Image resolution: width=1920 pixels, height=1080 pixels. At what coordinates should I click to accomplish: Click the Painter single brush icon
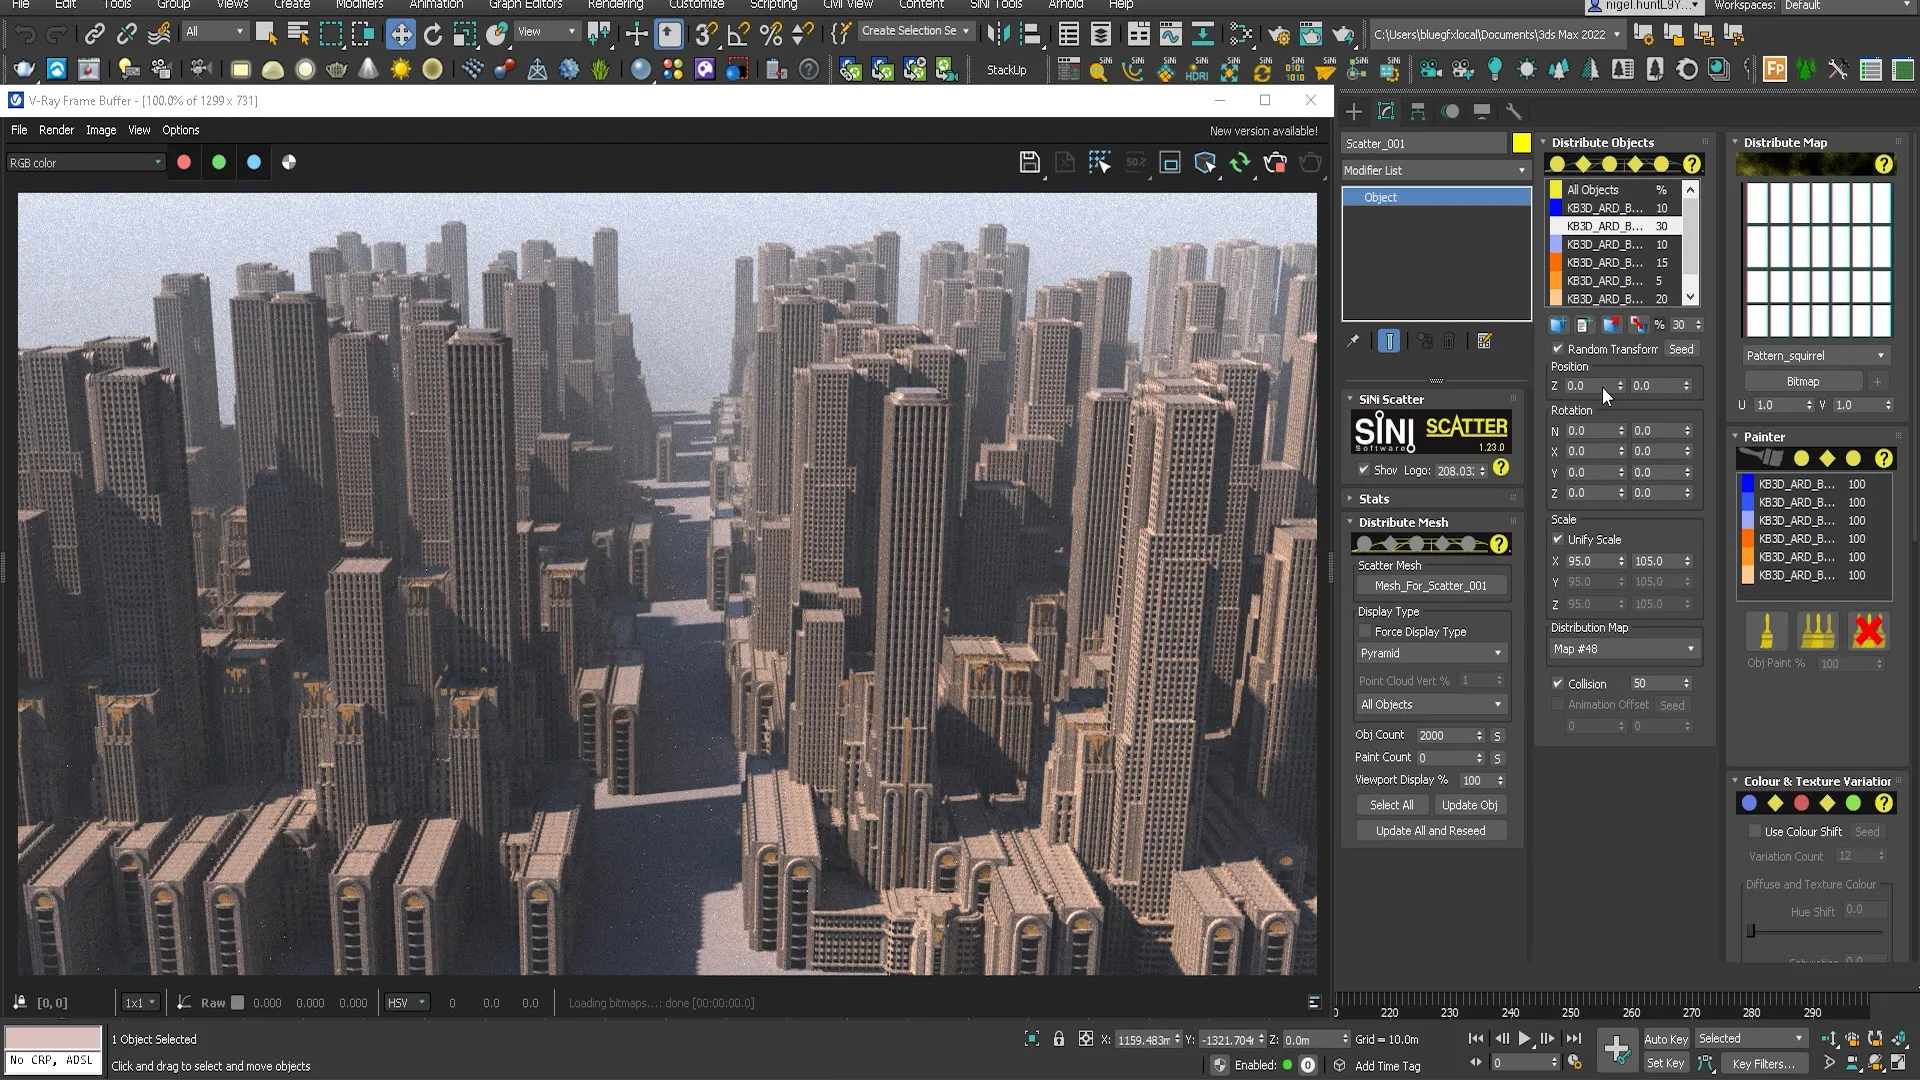point(1767,631)
